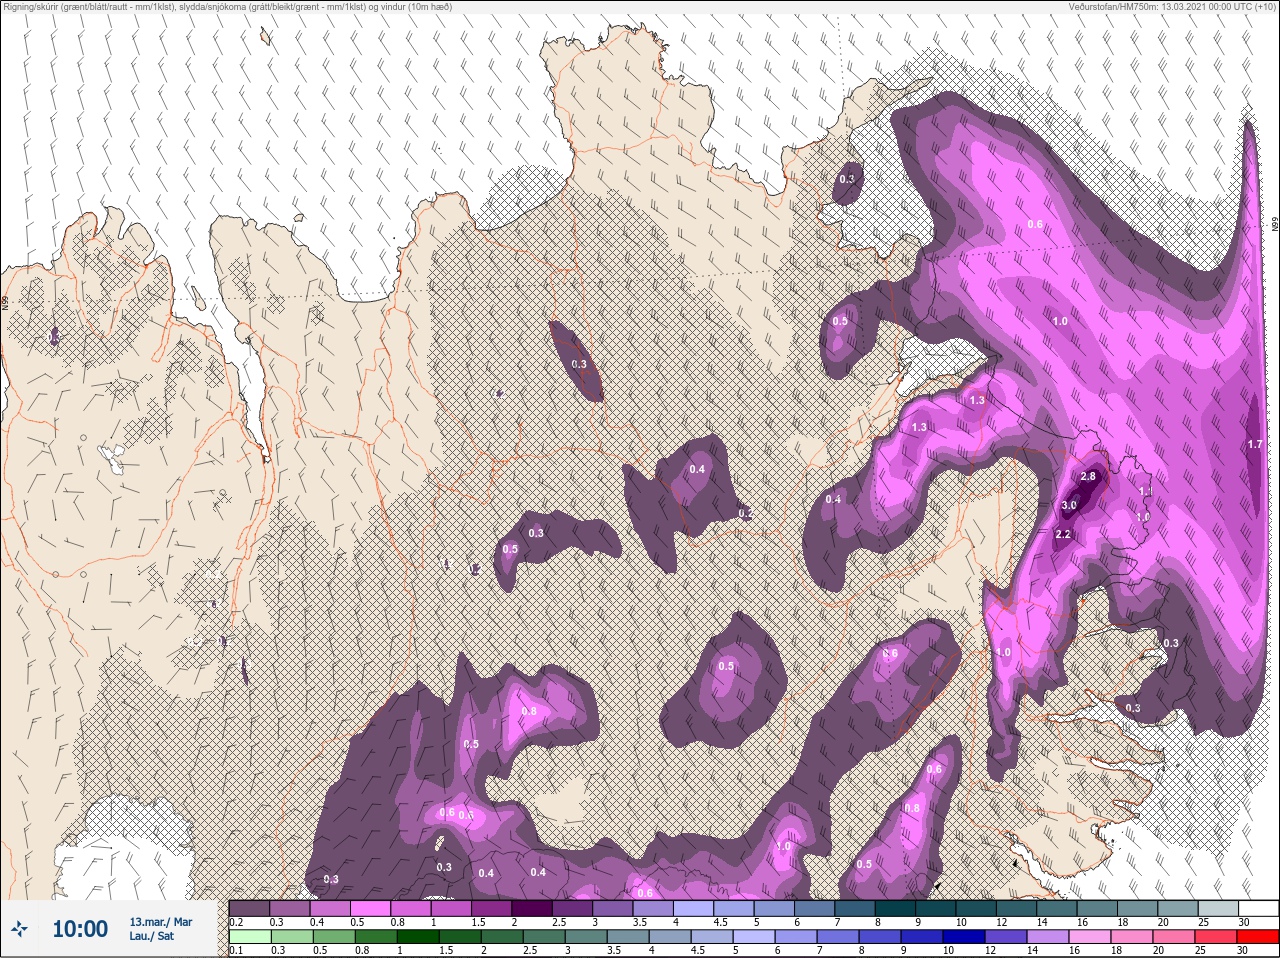Screen dimensions: 1280x958
Task: Click the 10:00 forecast time display
Action: pyautogui.click(x=79, y=929)
